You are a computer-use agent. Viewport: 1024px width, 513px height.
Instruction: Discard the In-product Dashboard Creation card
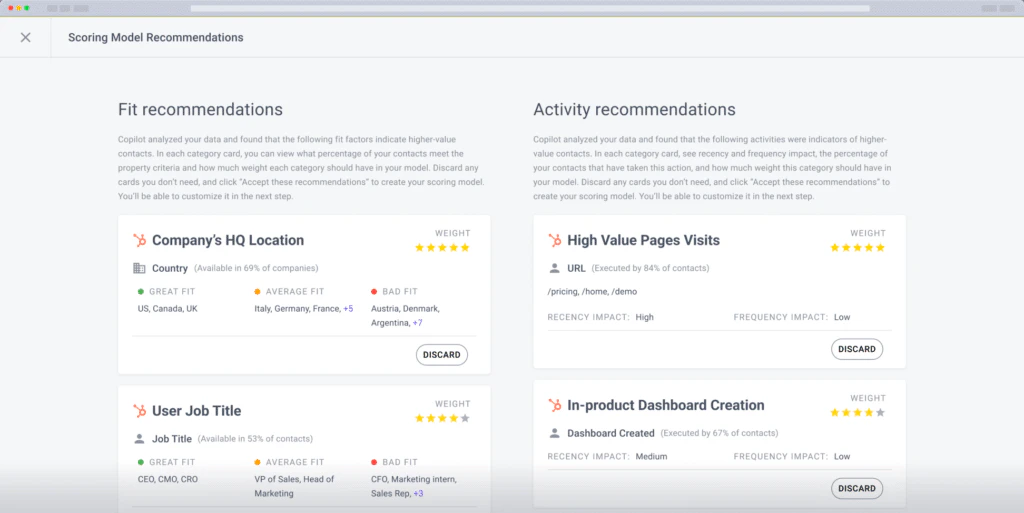click(x=856, y=488)
